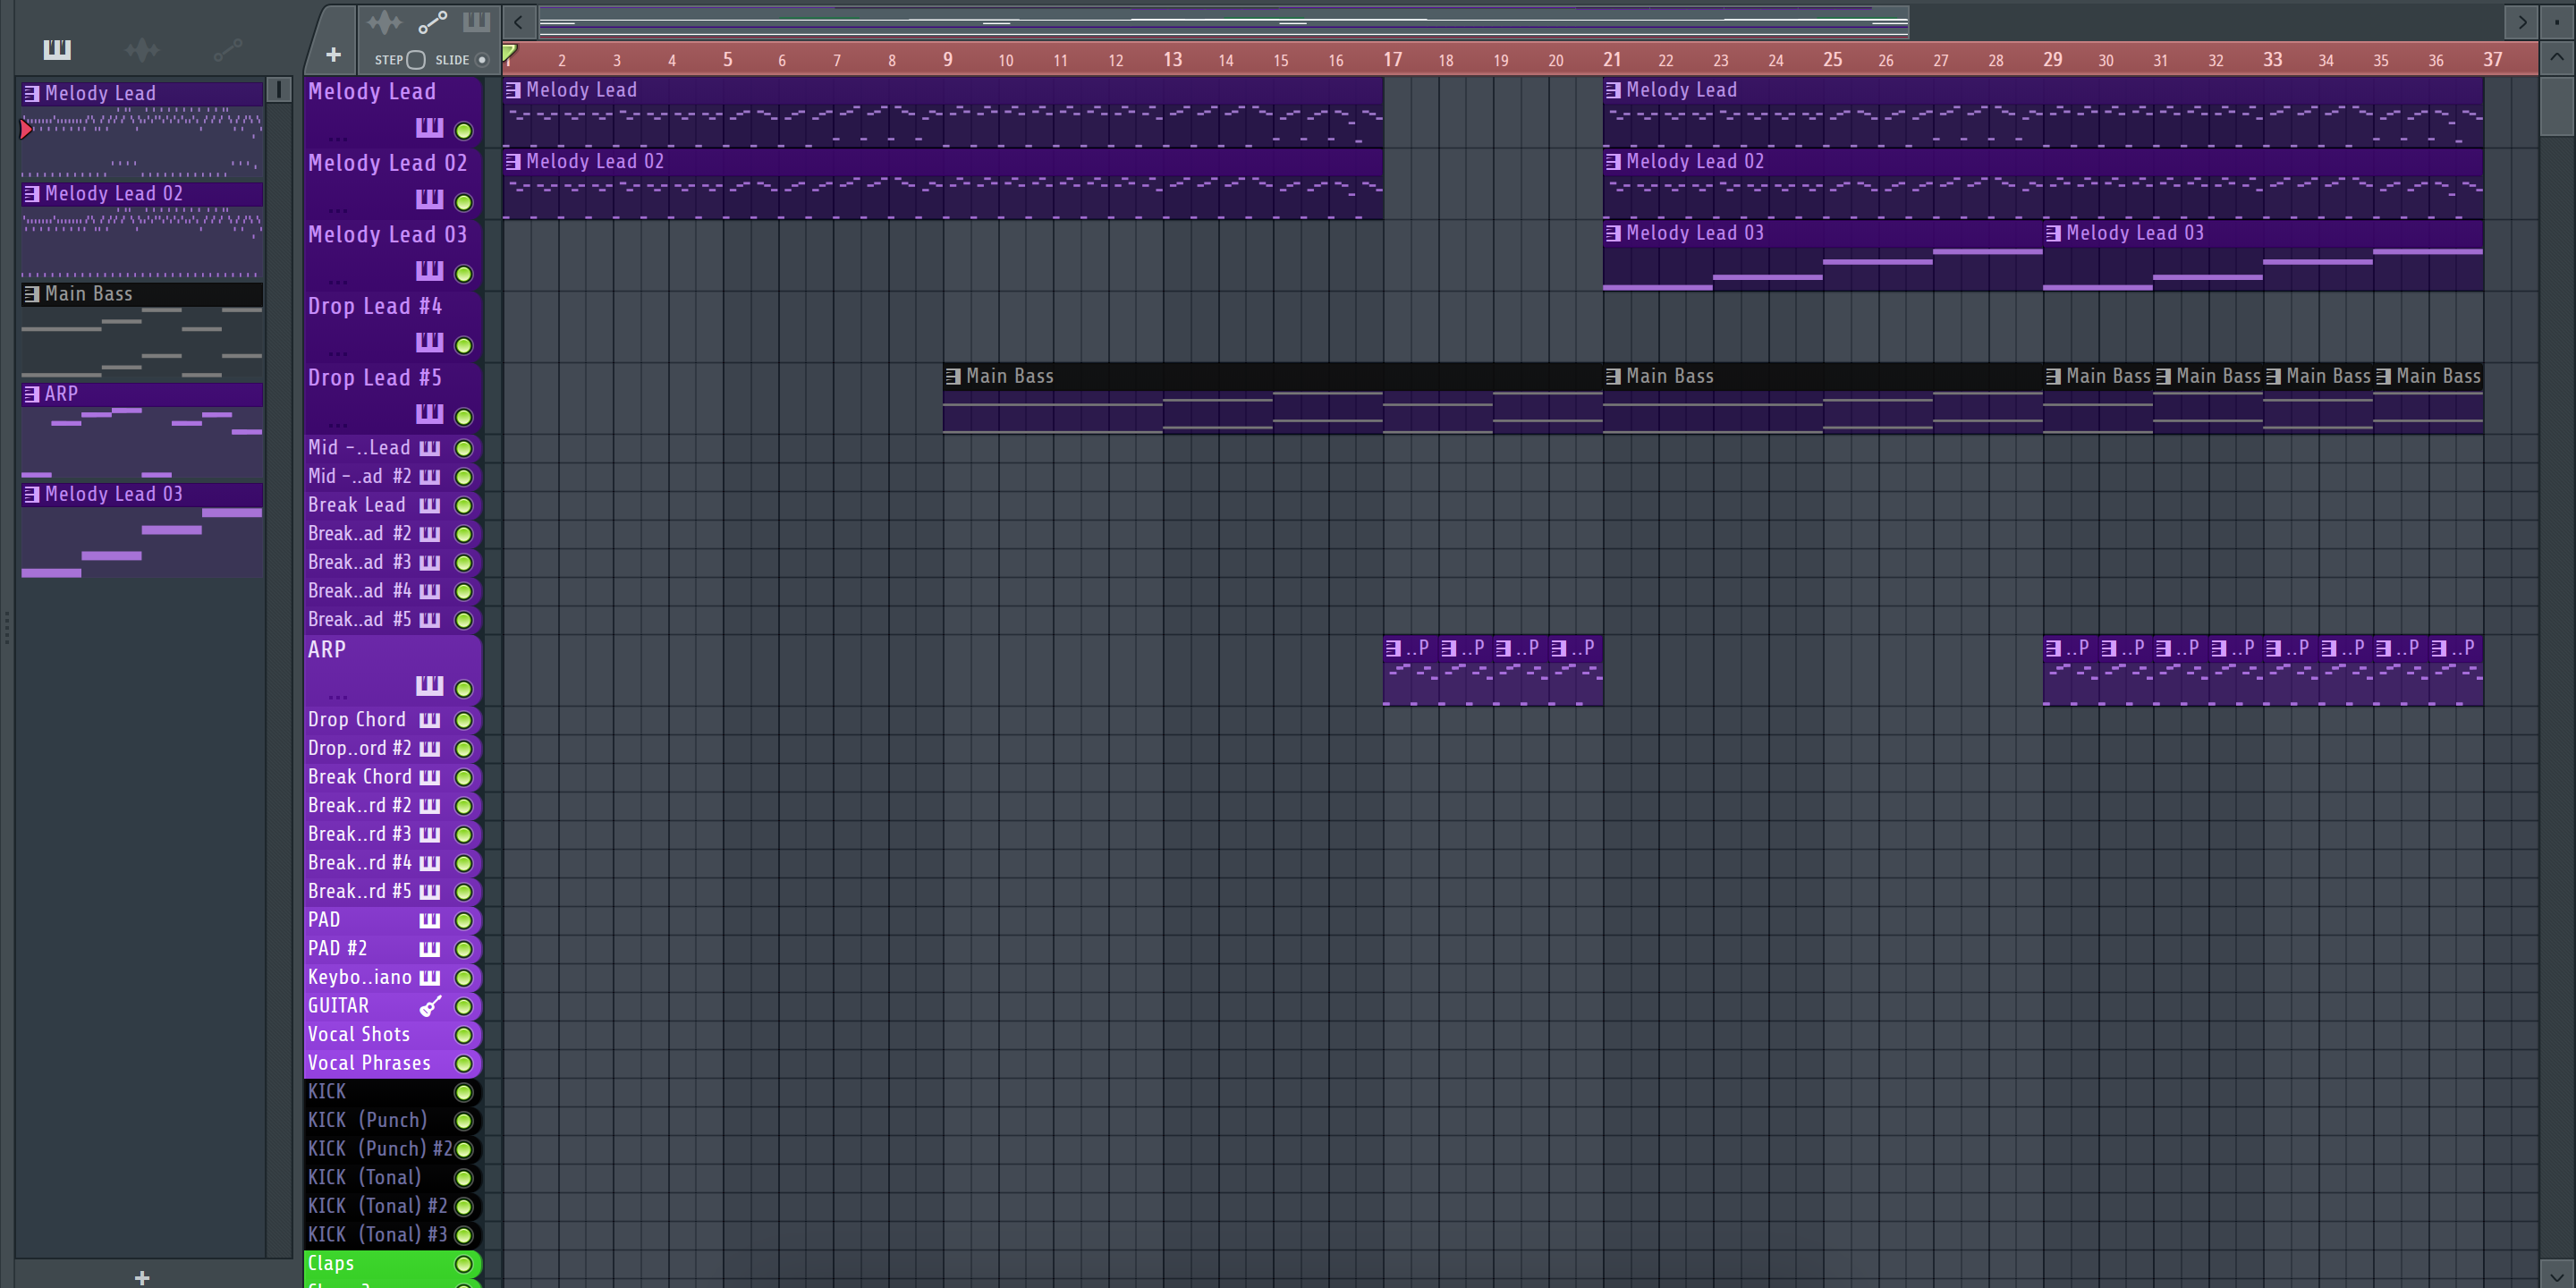Mute the ARP track

(464, 689)
